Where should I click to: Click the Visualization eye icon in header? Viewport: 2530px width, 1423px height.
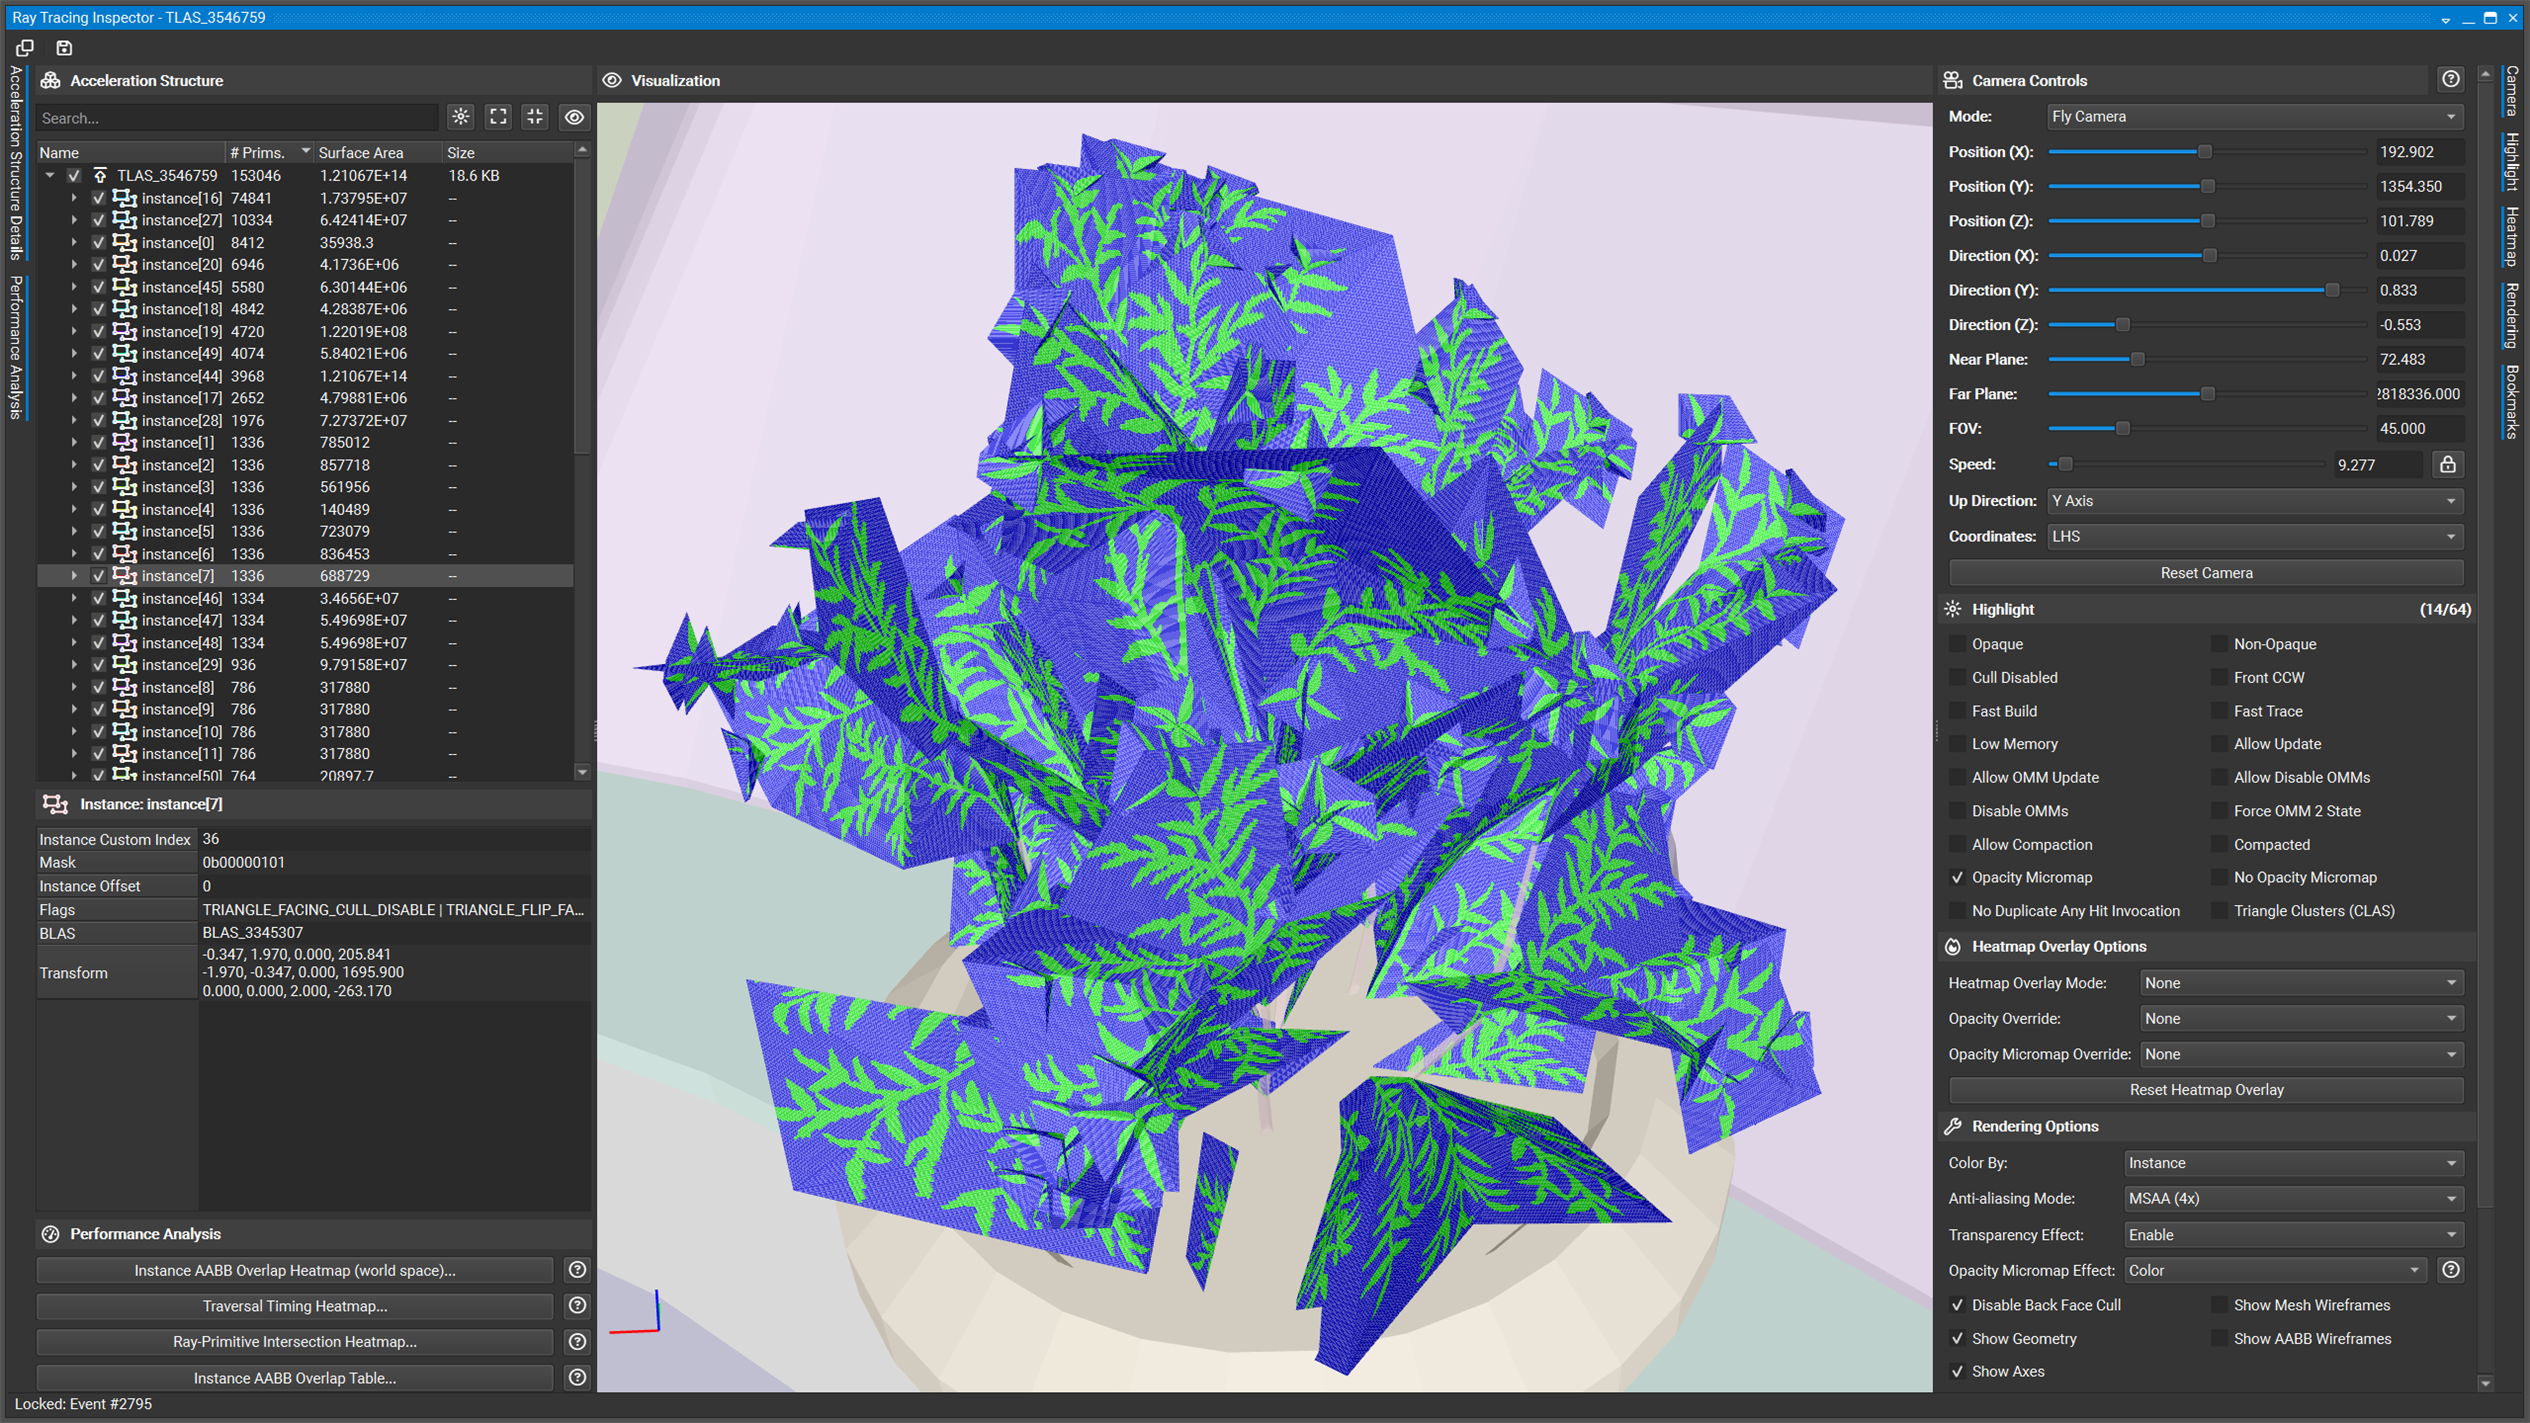[x=612, y=80]
